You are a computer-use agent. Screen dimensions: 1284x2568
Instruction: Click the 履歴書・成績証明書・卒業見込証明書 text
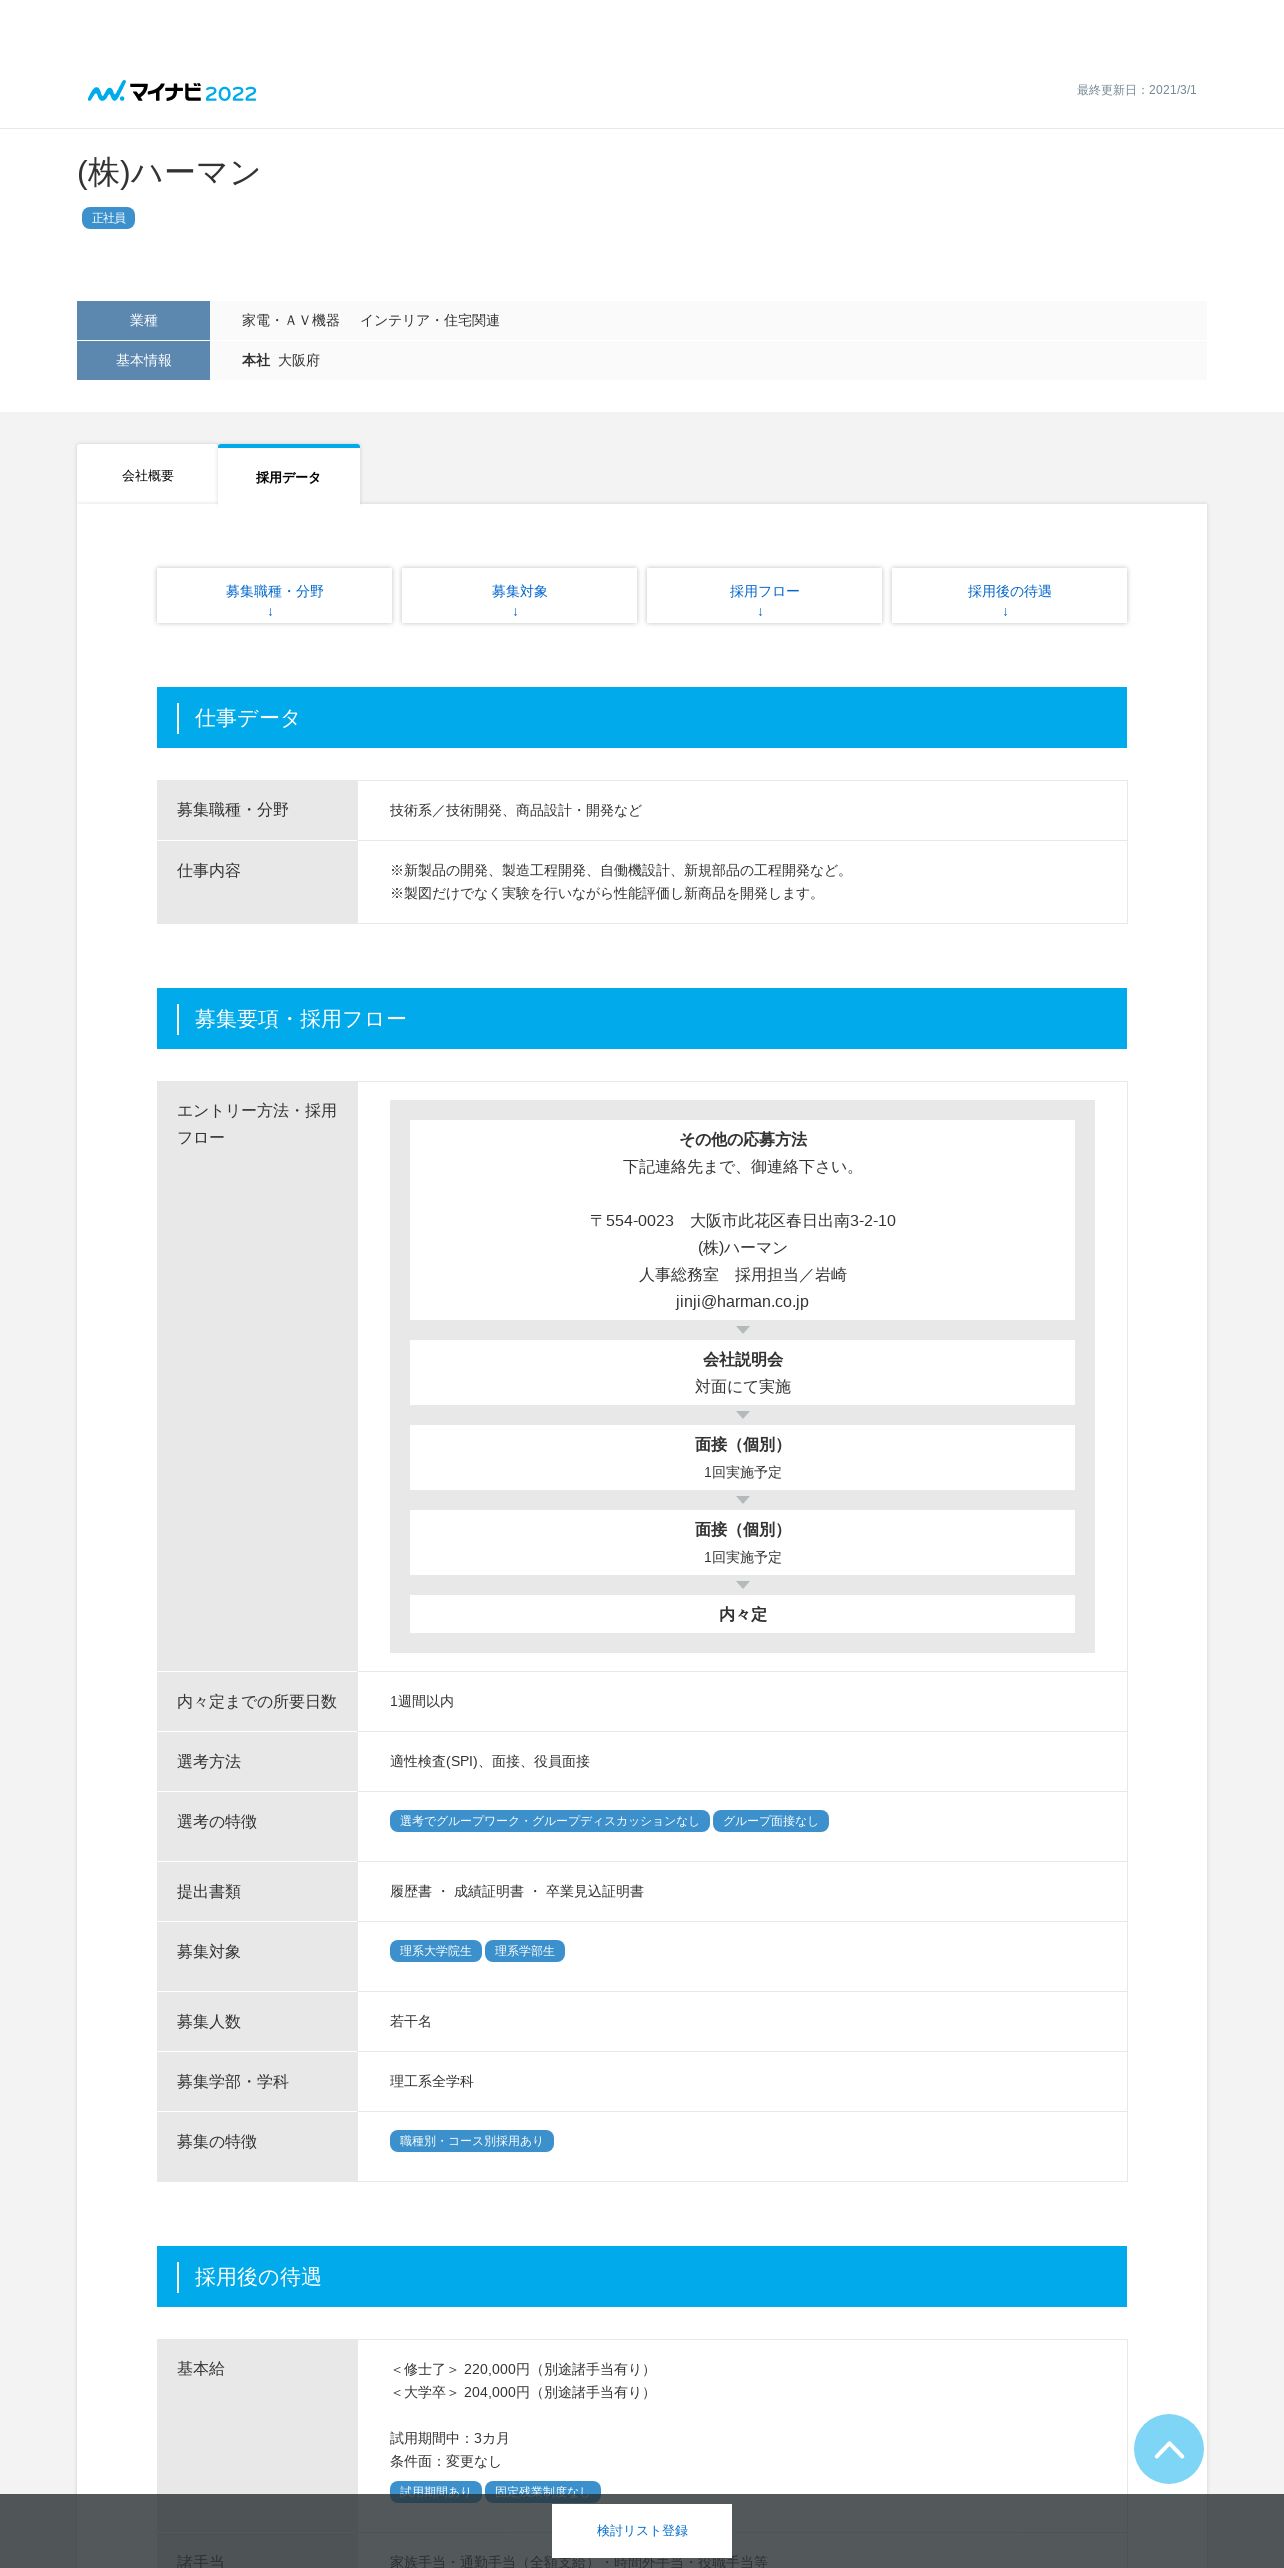(x=517, y=1891)
